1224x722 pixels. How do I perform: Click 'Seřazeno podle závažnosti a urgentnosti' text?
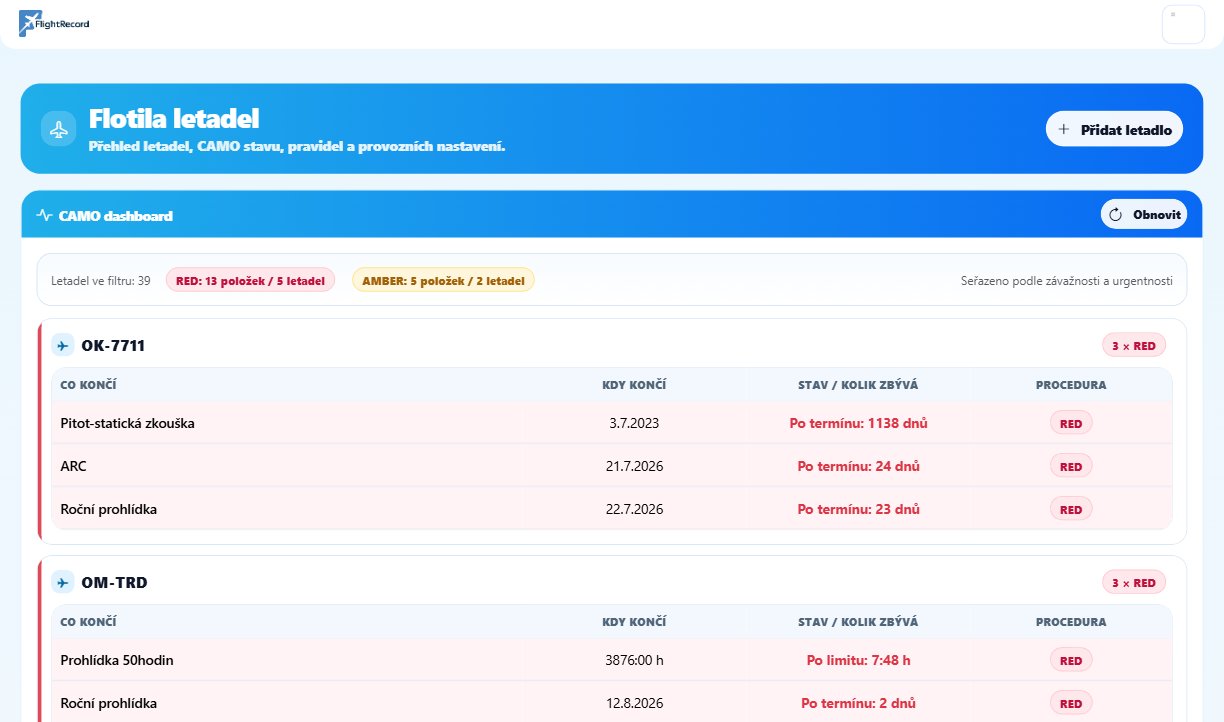point(1066,280)
